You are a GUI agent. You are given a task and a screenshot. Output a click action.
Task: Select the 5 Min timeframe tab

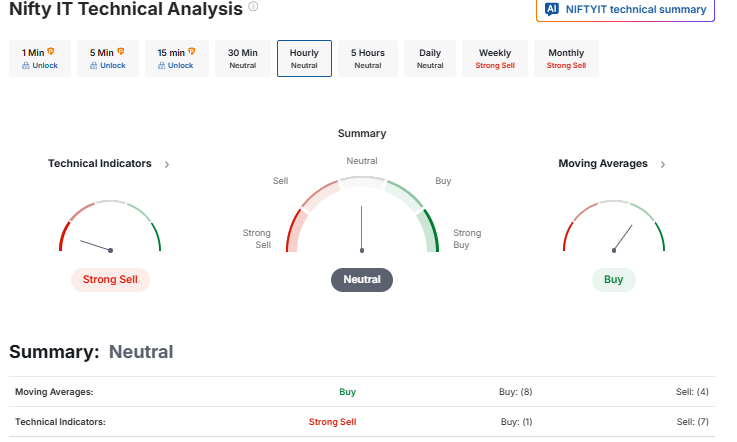click(x=108, y=58)
